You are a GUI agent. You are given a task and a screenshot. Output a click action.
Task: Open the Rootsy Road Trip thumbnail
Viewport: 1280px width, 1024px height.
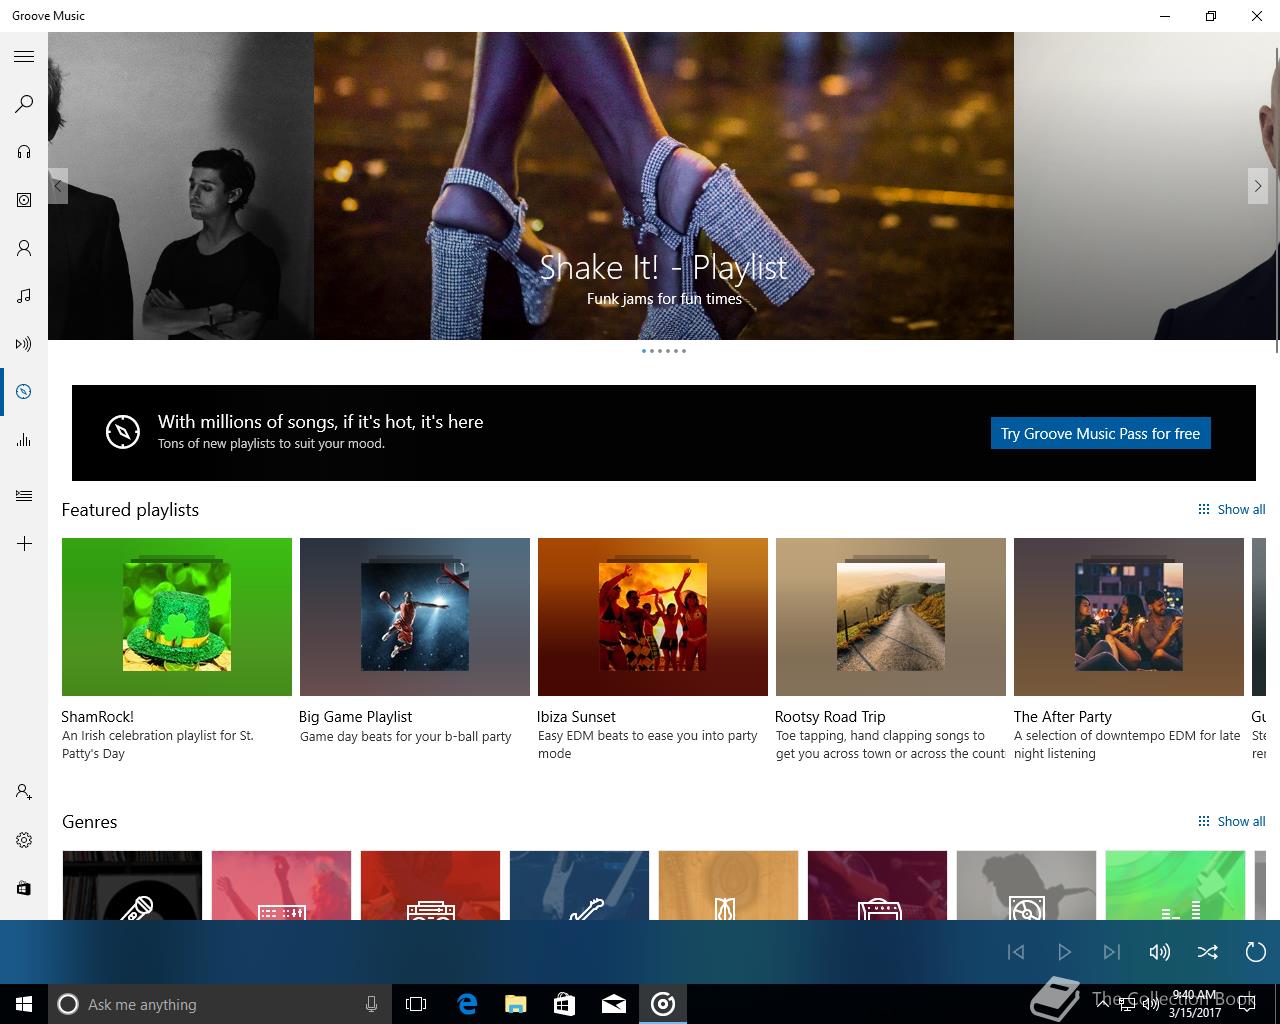tap(891, 617)
